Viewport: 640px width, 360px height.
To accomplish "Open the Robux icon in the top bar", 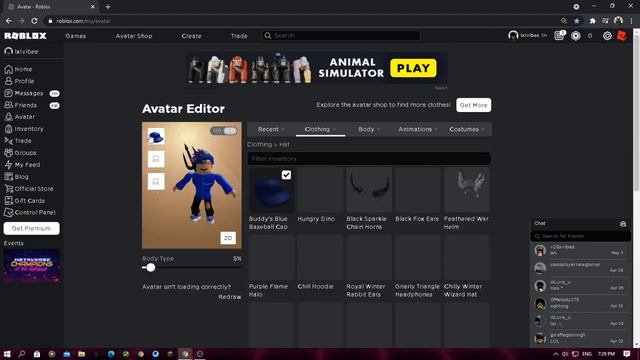I will point(576,36).
